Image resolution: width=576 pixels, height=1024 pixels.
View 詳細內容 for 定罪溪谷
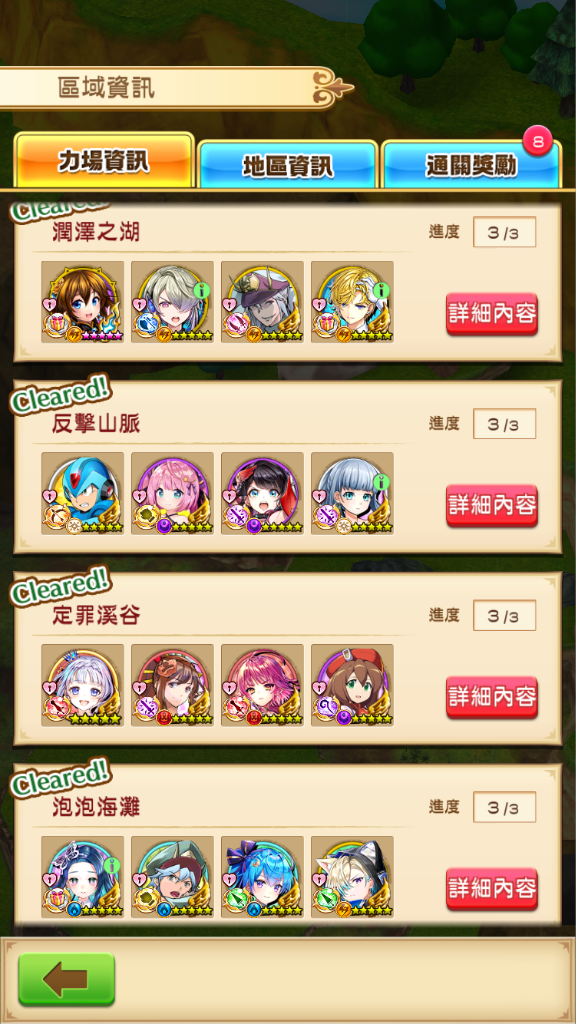(492, 697)
